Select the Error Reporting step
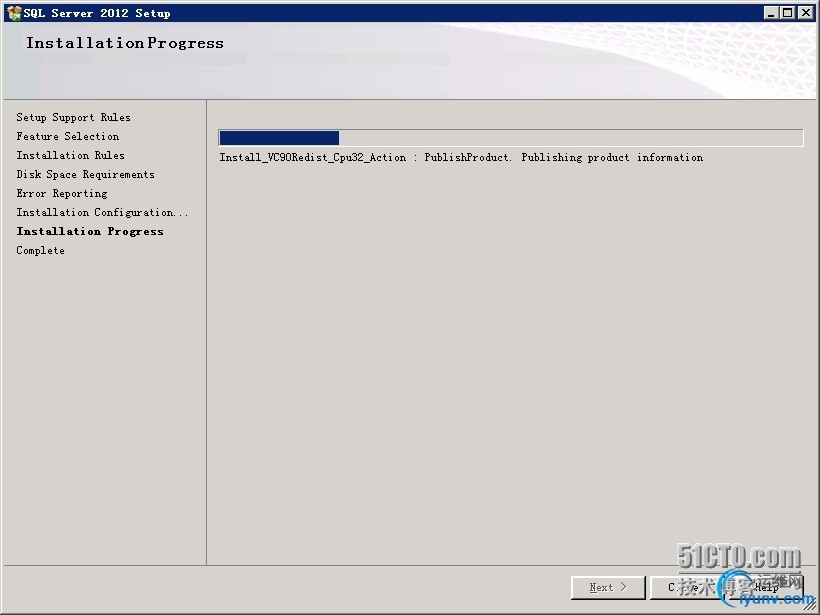The width and height of the screenshot is (820, 615). pyautogui.click(x=62, y=193)
